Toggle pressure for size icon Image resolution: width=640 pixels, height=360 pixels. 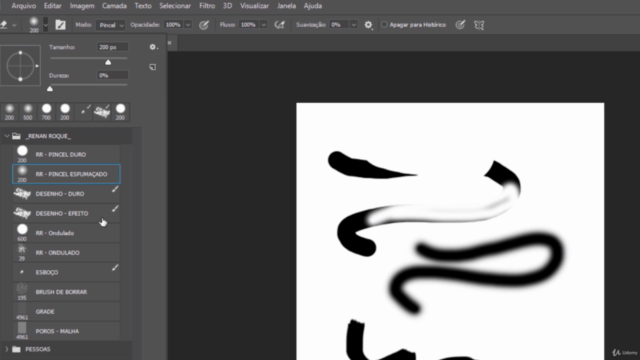click(460, 25)
